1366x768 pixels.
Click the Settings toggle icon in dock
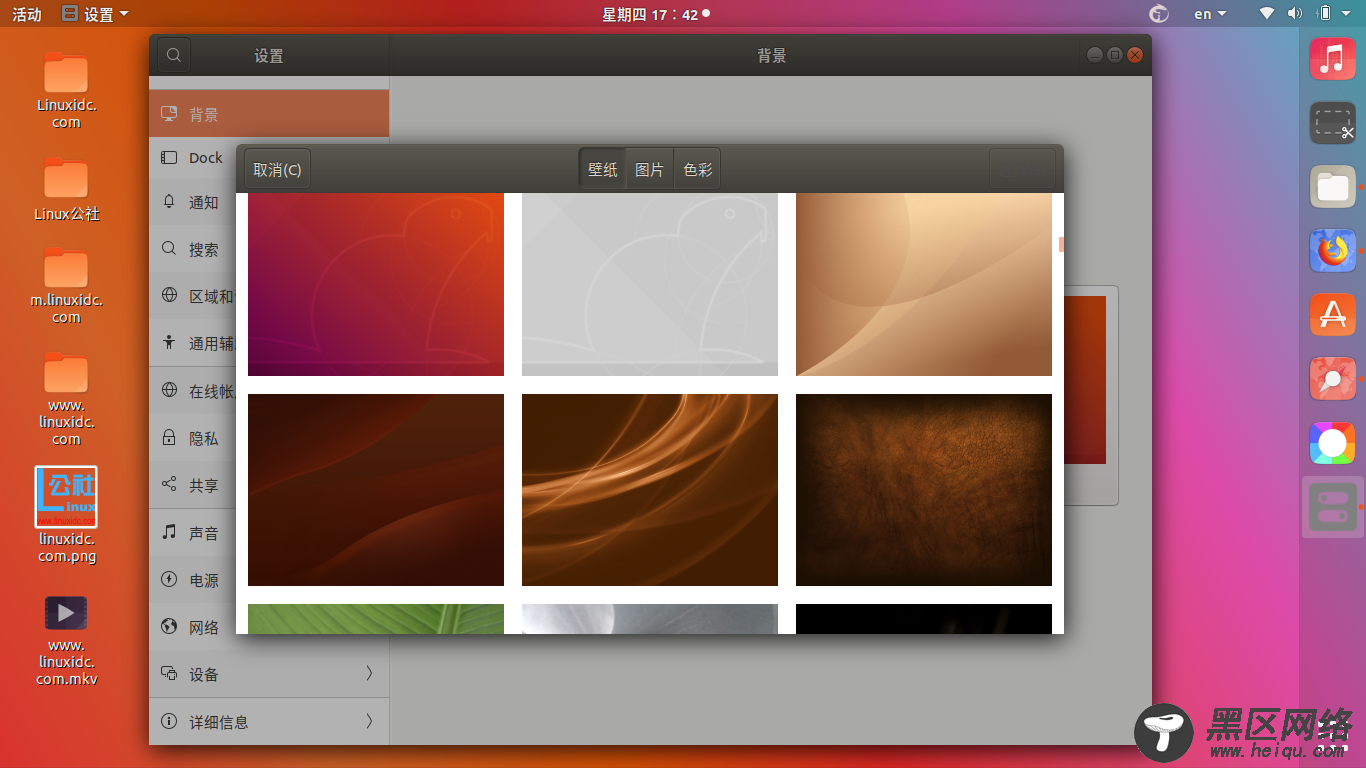coord(1333,507)
